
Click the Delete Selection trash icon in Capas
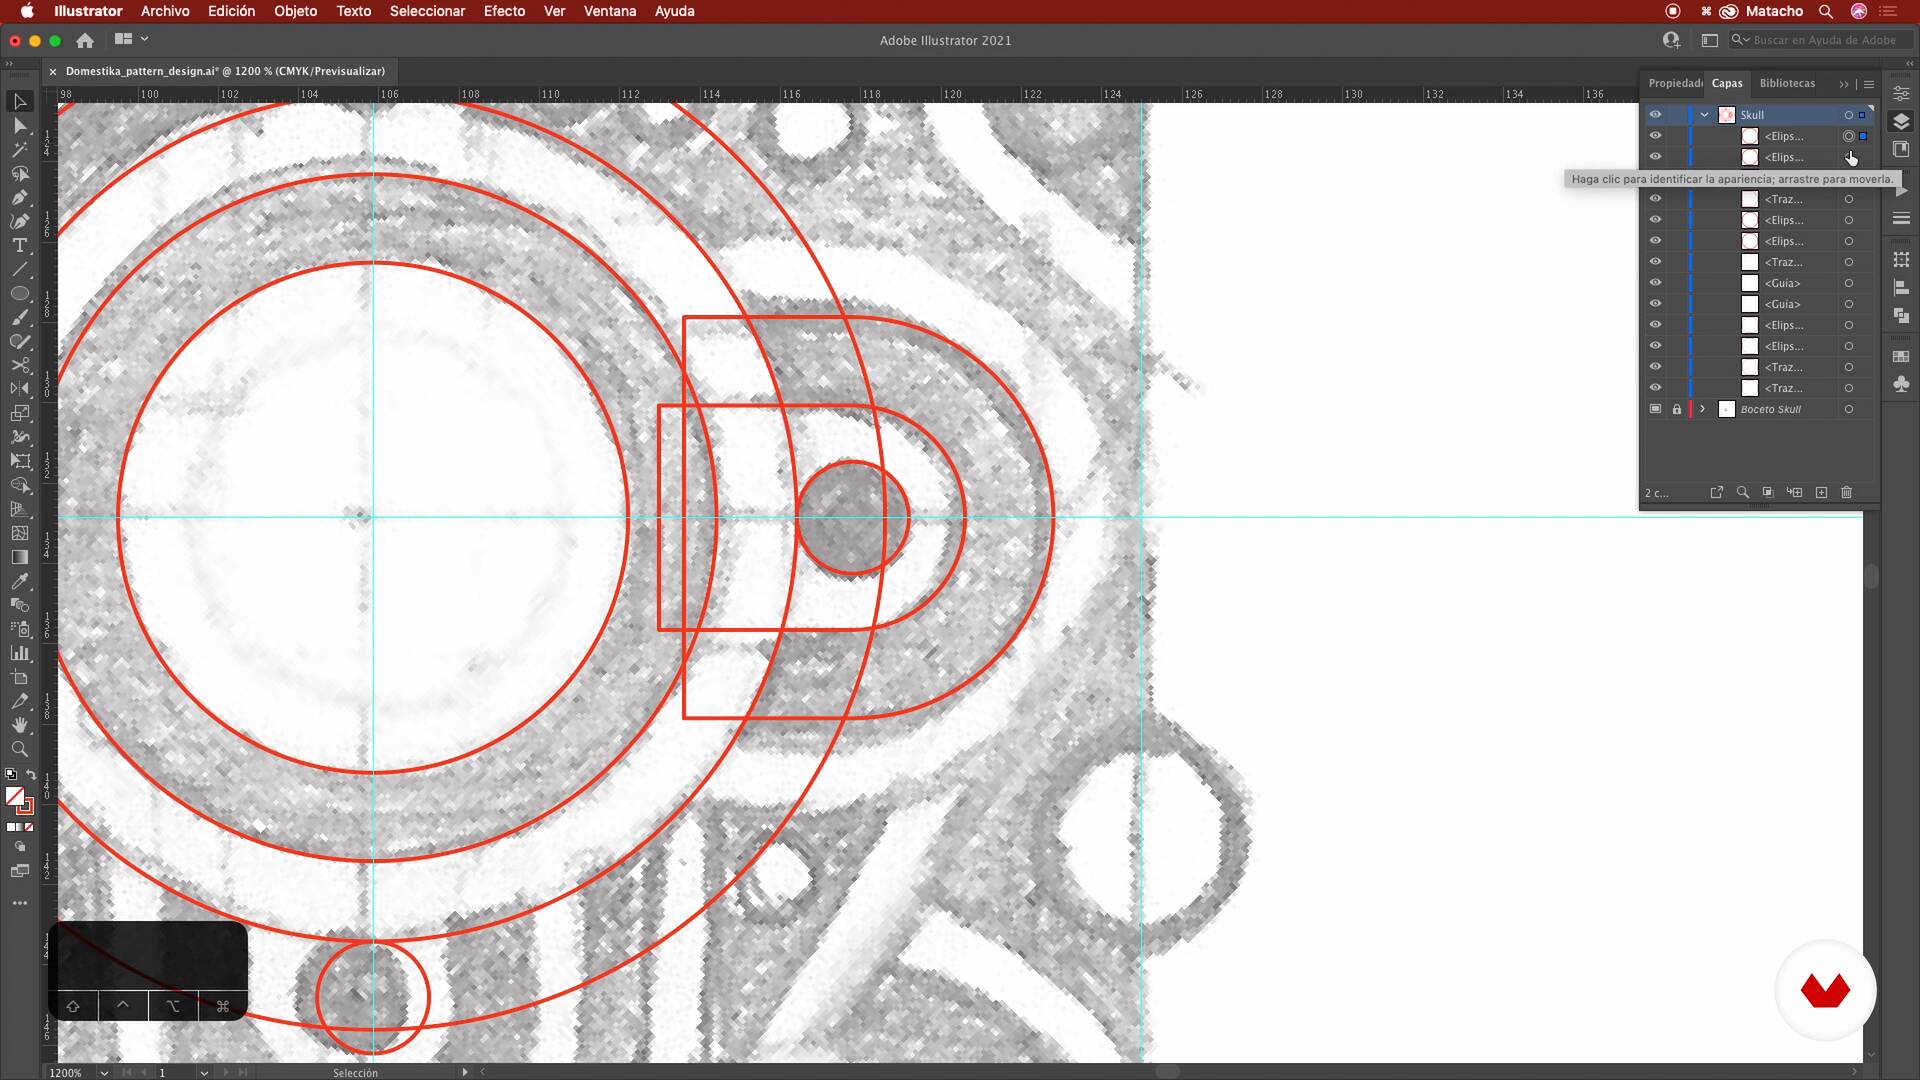pos(1846,492)
